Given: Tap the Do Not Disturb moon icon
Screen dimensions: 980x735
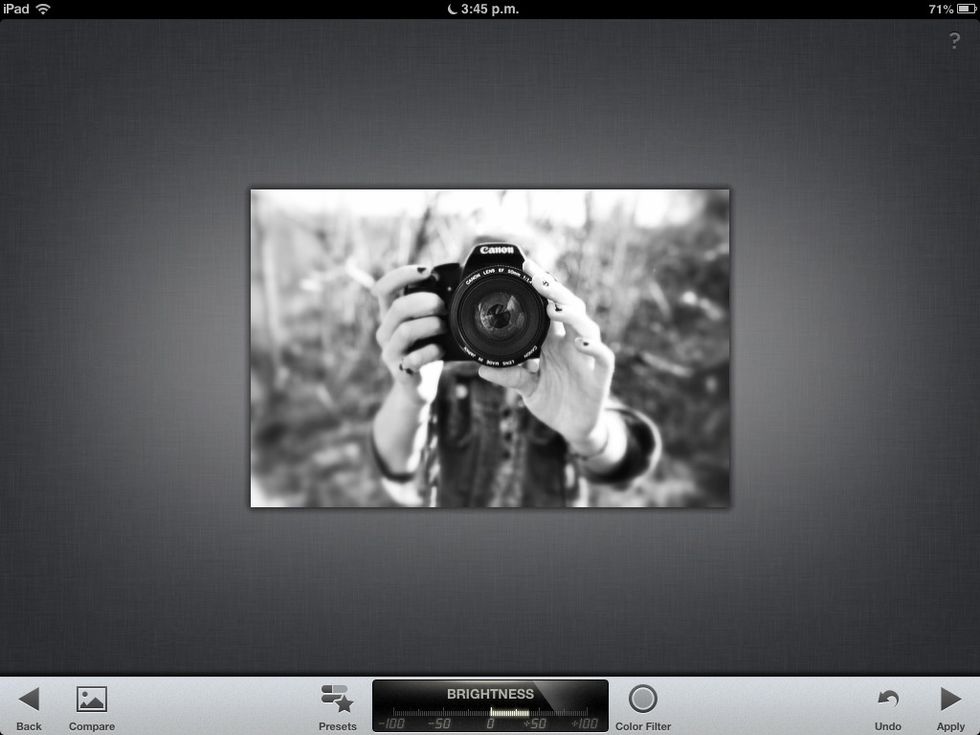Looking at the screenshot, I should tap(452, 9).
